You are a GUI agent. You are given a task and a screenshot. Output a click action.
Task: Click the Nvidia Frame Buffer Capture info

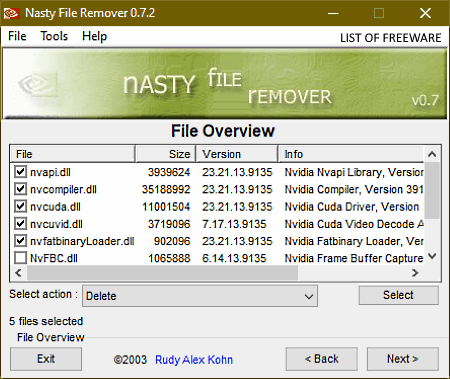coord(354,259)
